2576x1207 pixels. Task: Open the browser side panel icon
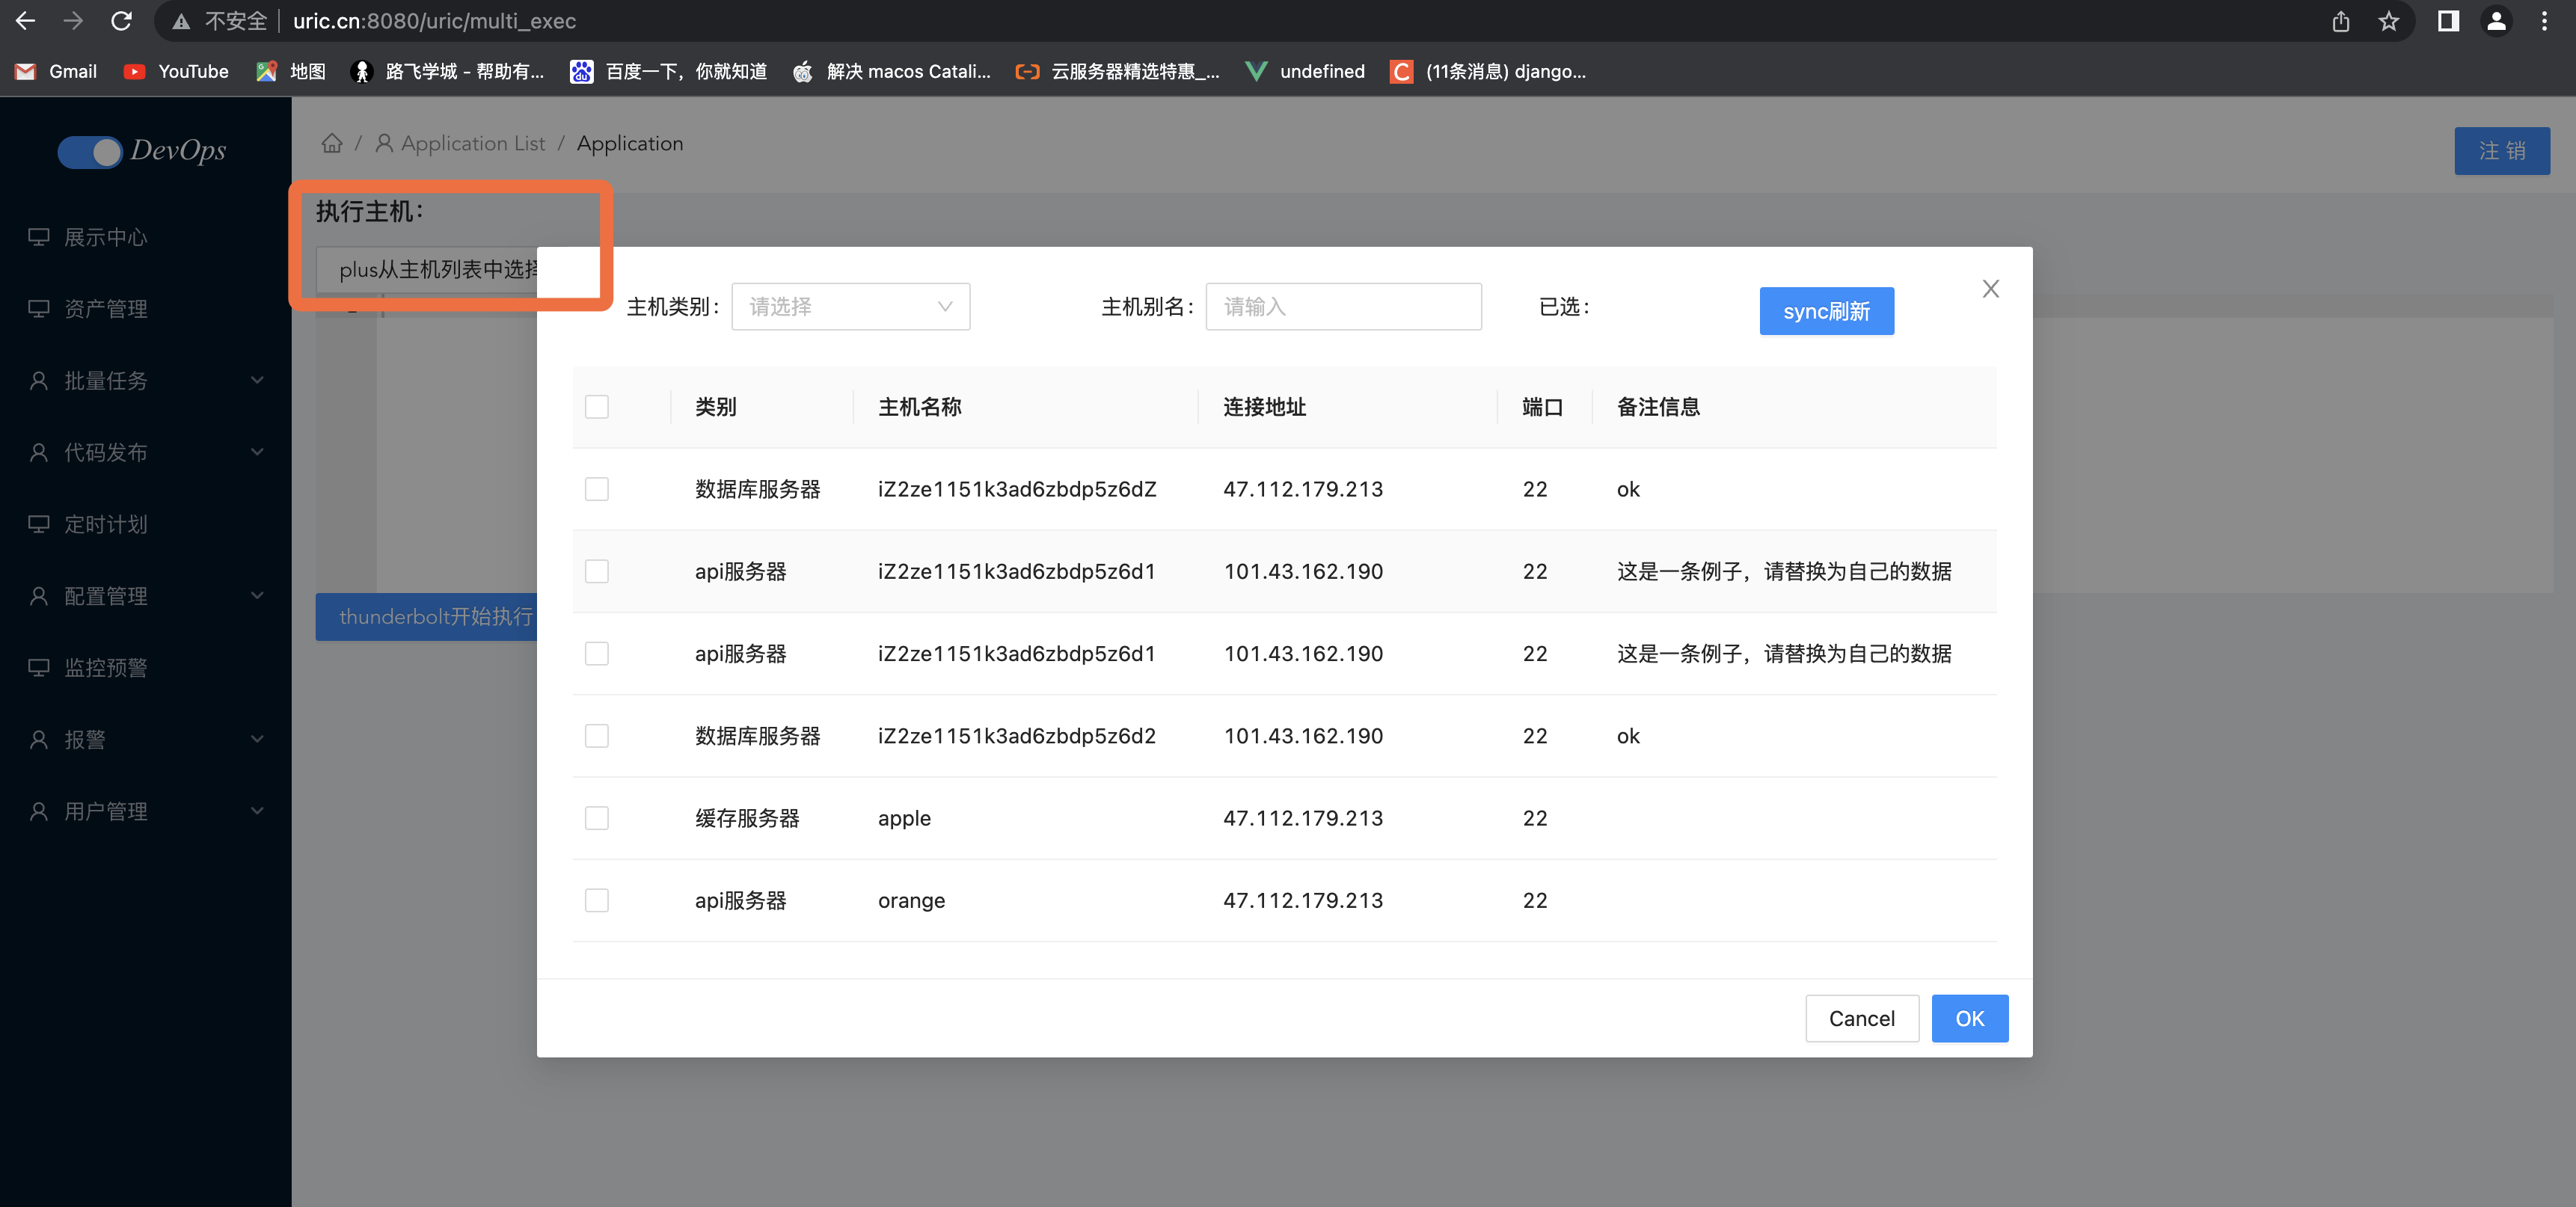click(x=2448, y=21)
